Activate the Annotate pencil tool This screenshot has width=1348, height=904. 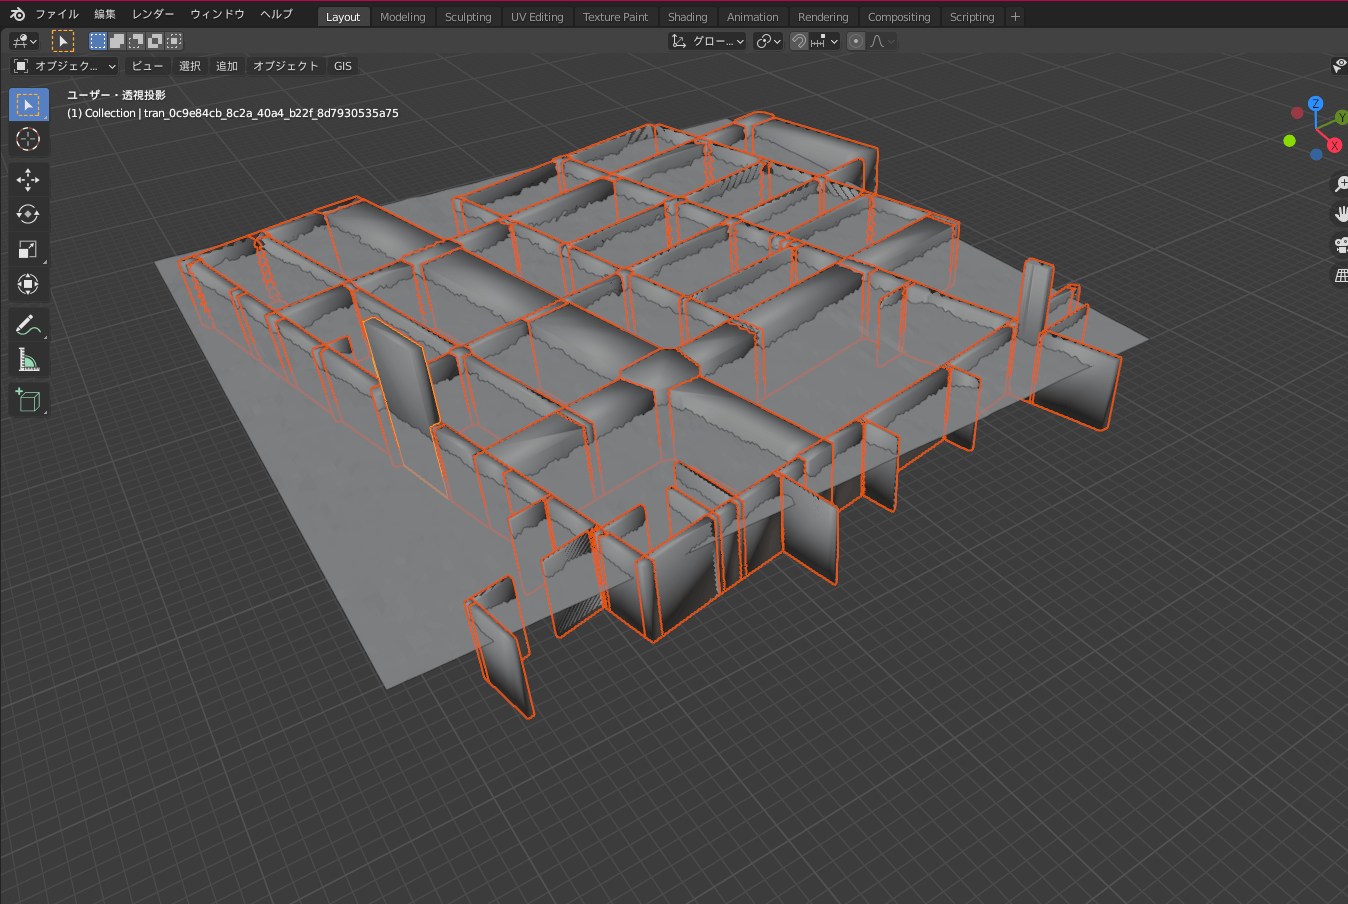(x=28, y=325)
